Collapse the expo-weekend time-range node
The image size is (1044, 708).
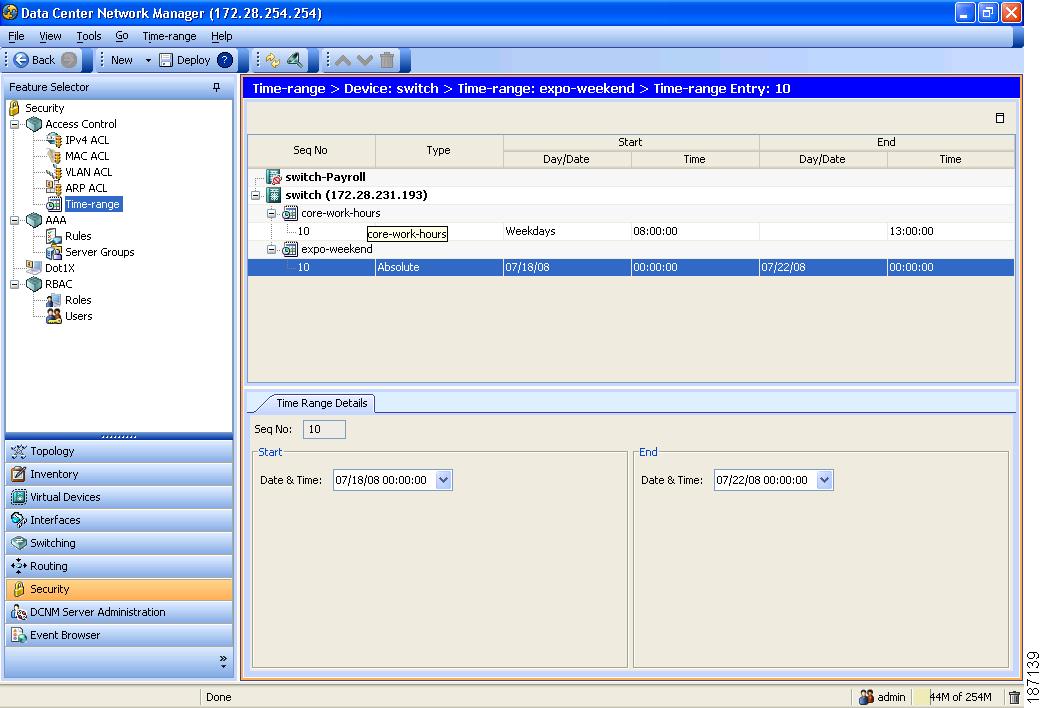(x=271, y=249)
